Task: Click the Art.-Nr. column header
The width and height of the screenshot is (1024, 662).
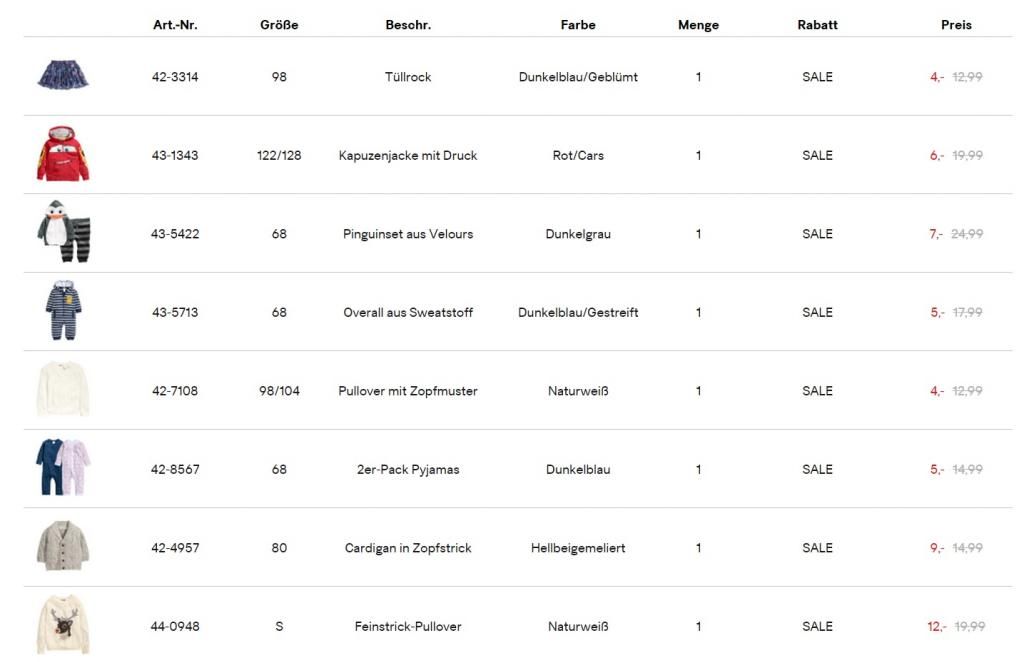Action: pos(175,25)
